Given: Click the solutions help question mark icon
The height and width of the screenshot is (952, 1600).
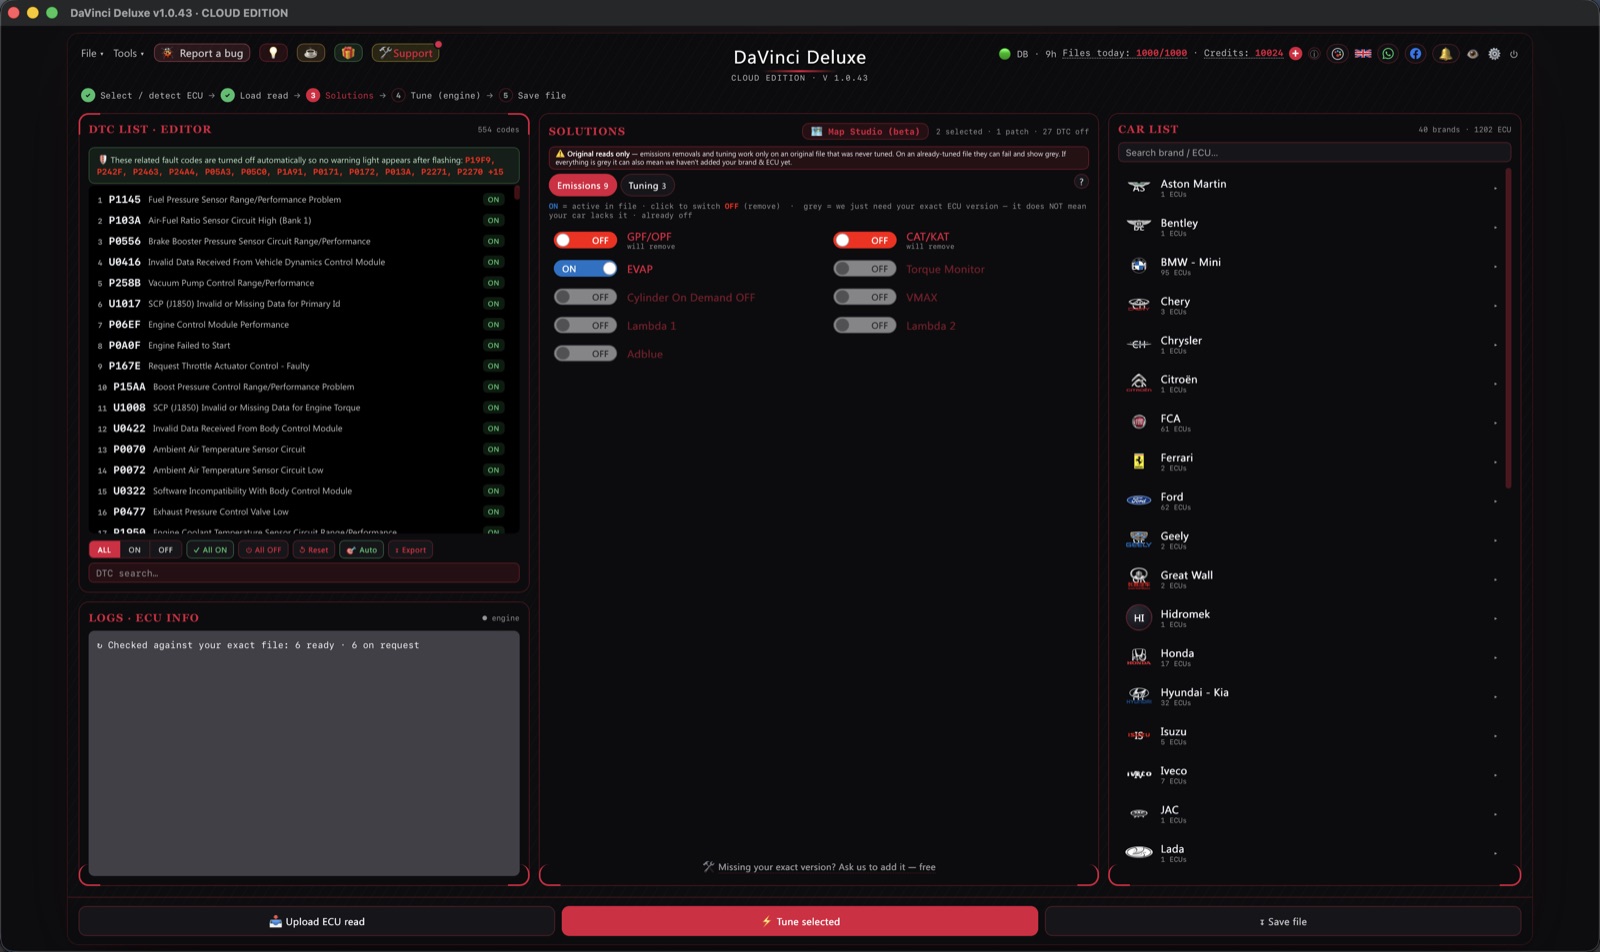Looking at the screenshot, I should coord(1081,182).
